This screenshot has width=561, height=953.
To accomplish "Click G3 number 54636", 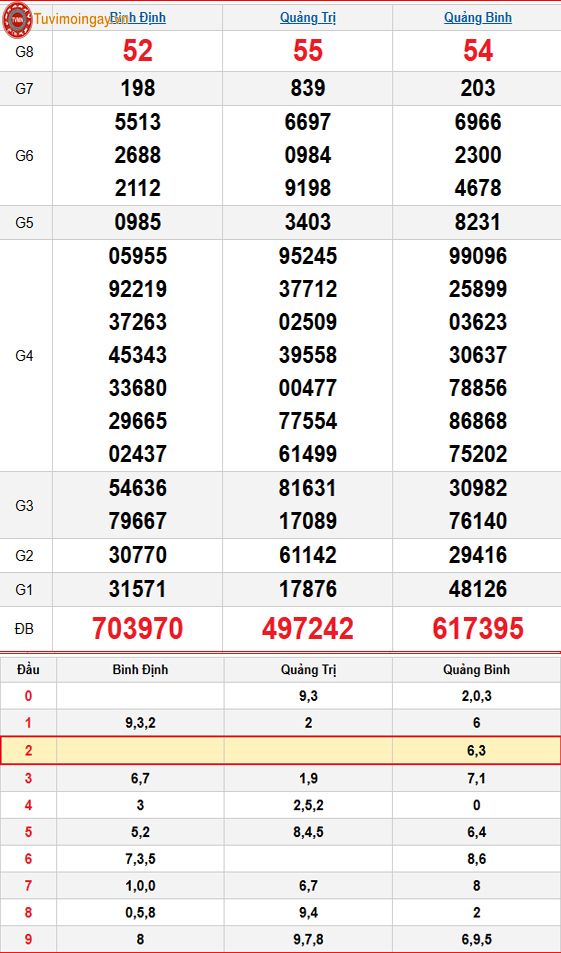I will pos(138,488).
